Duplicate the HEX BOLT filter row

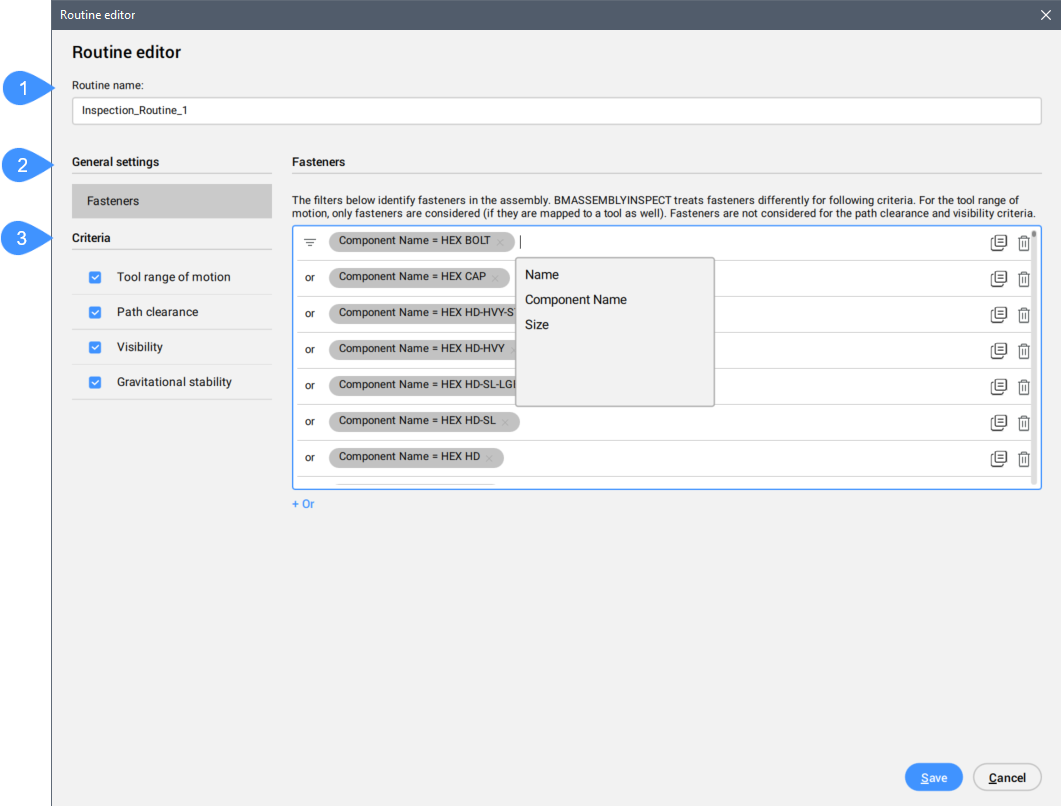[998, 243]
